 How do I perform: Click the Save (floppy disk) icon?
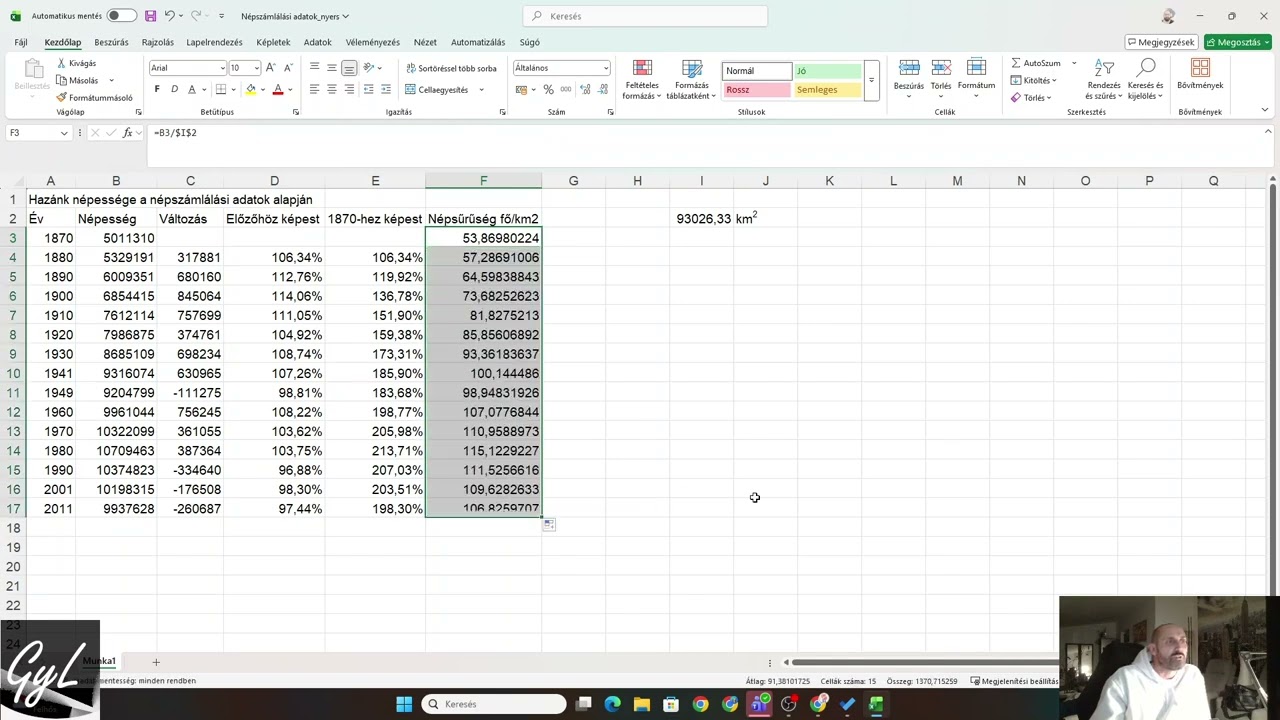(150, 16)
